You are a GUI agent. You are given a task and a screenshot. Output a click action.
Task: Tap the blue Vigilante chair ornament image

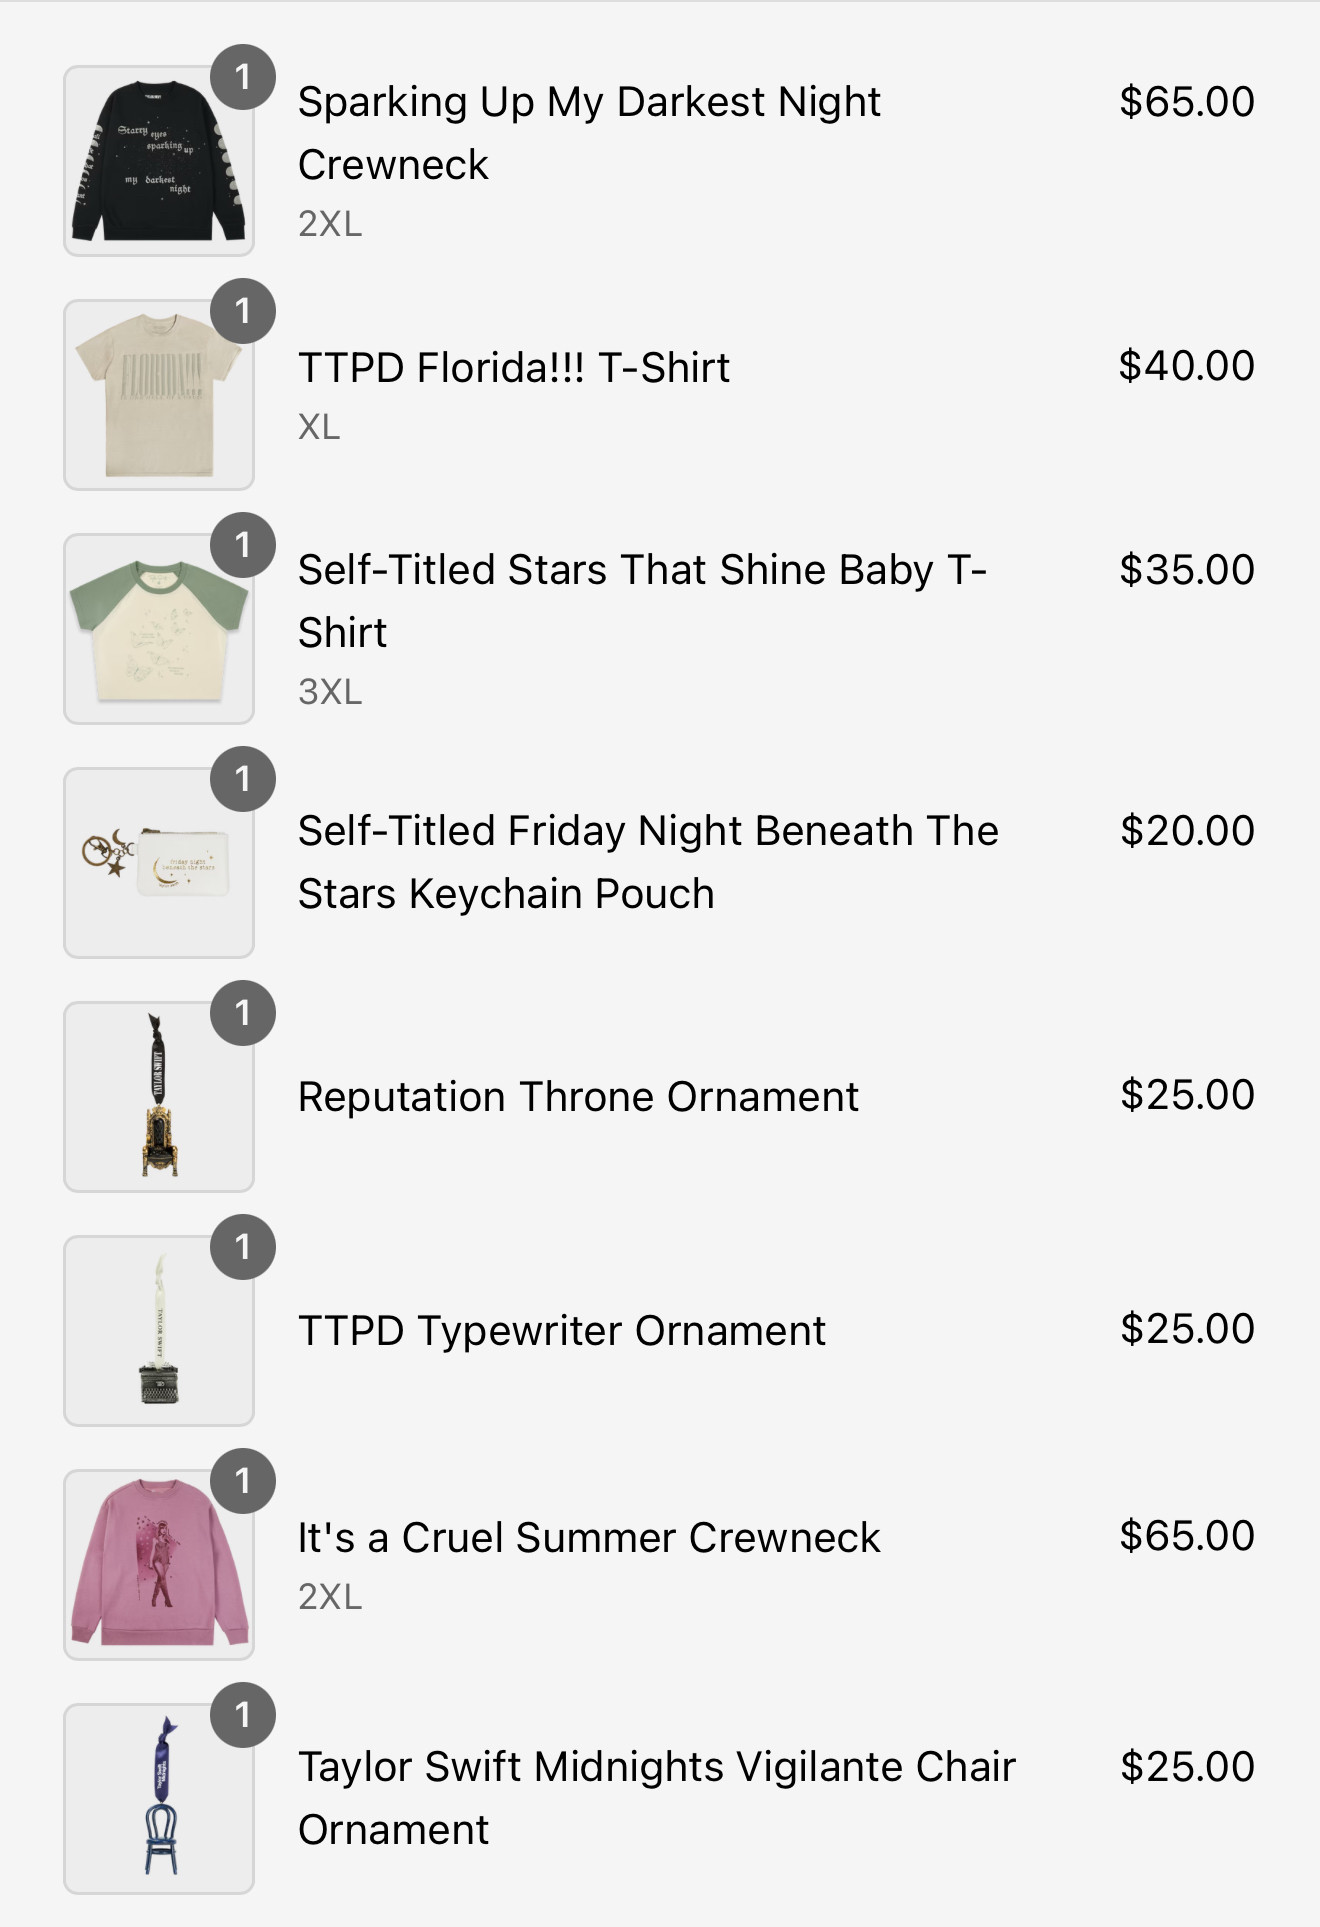159,1799
